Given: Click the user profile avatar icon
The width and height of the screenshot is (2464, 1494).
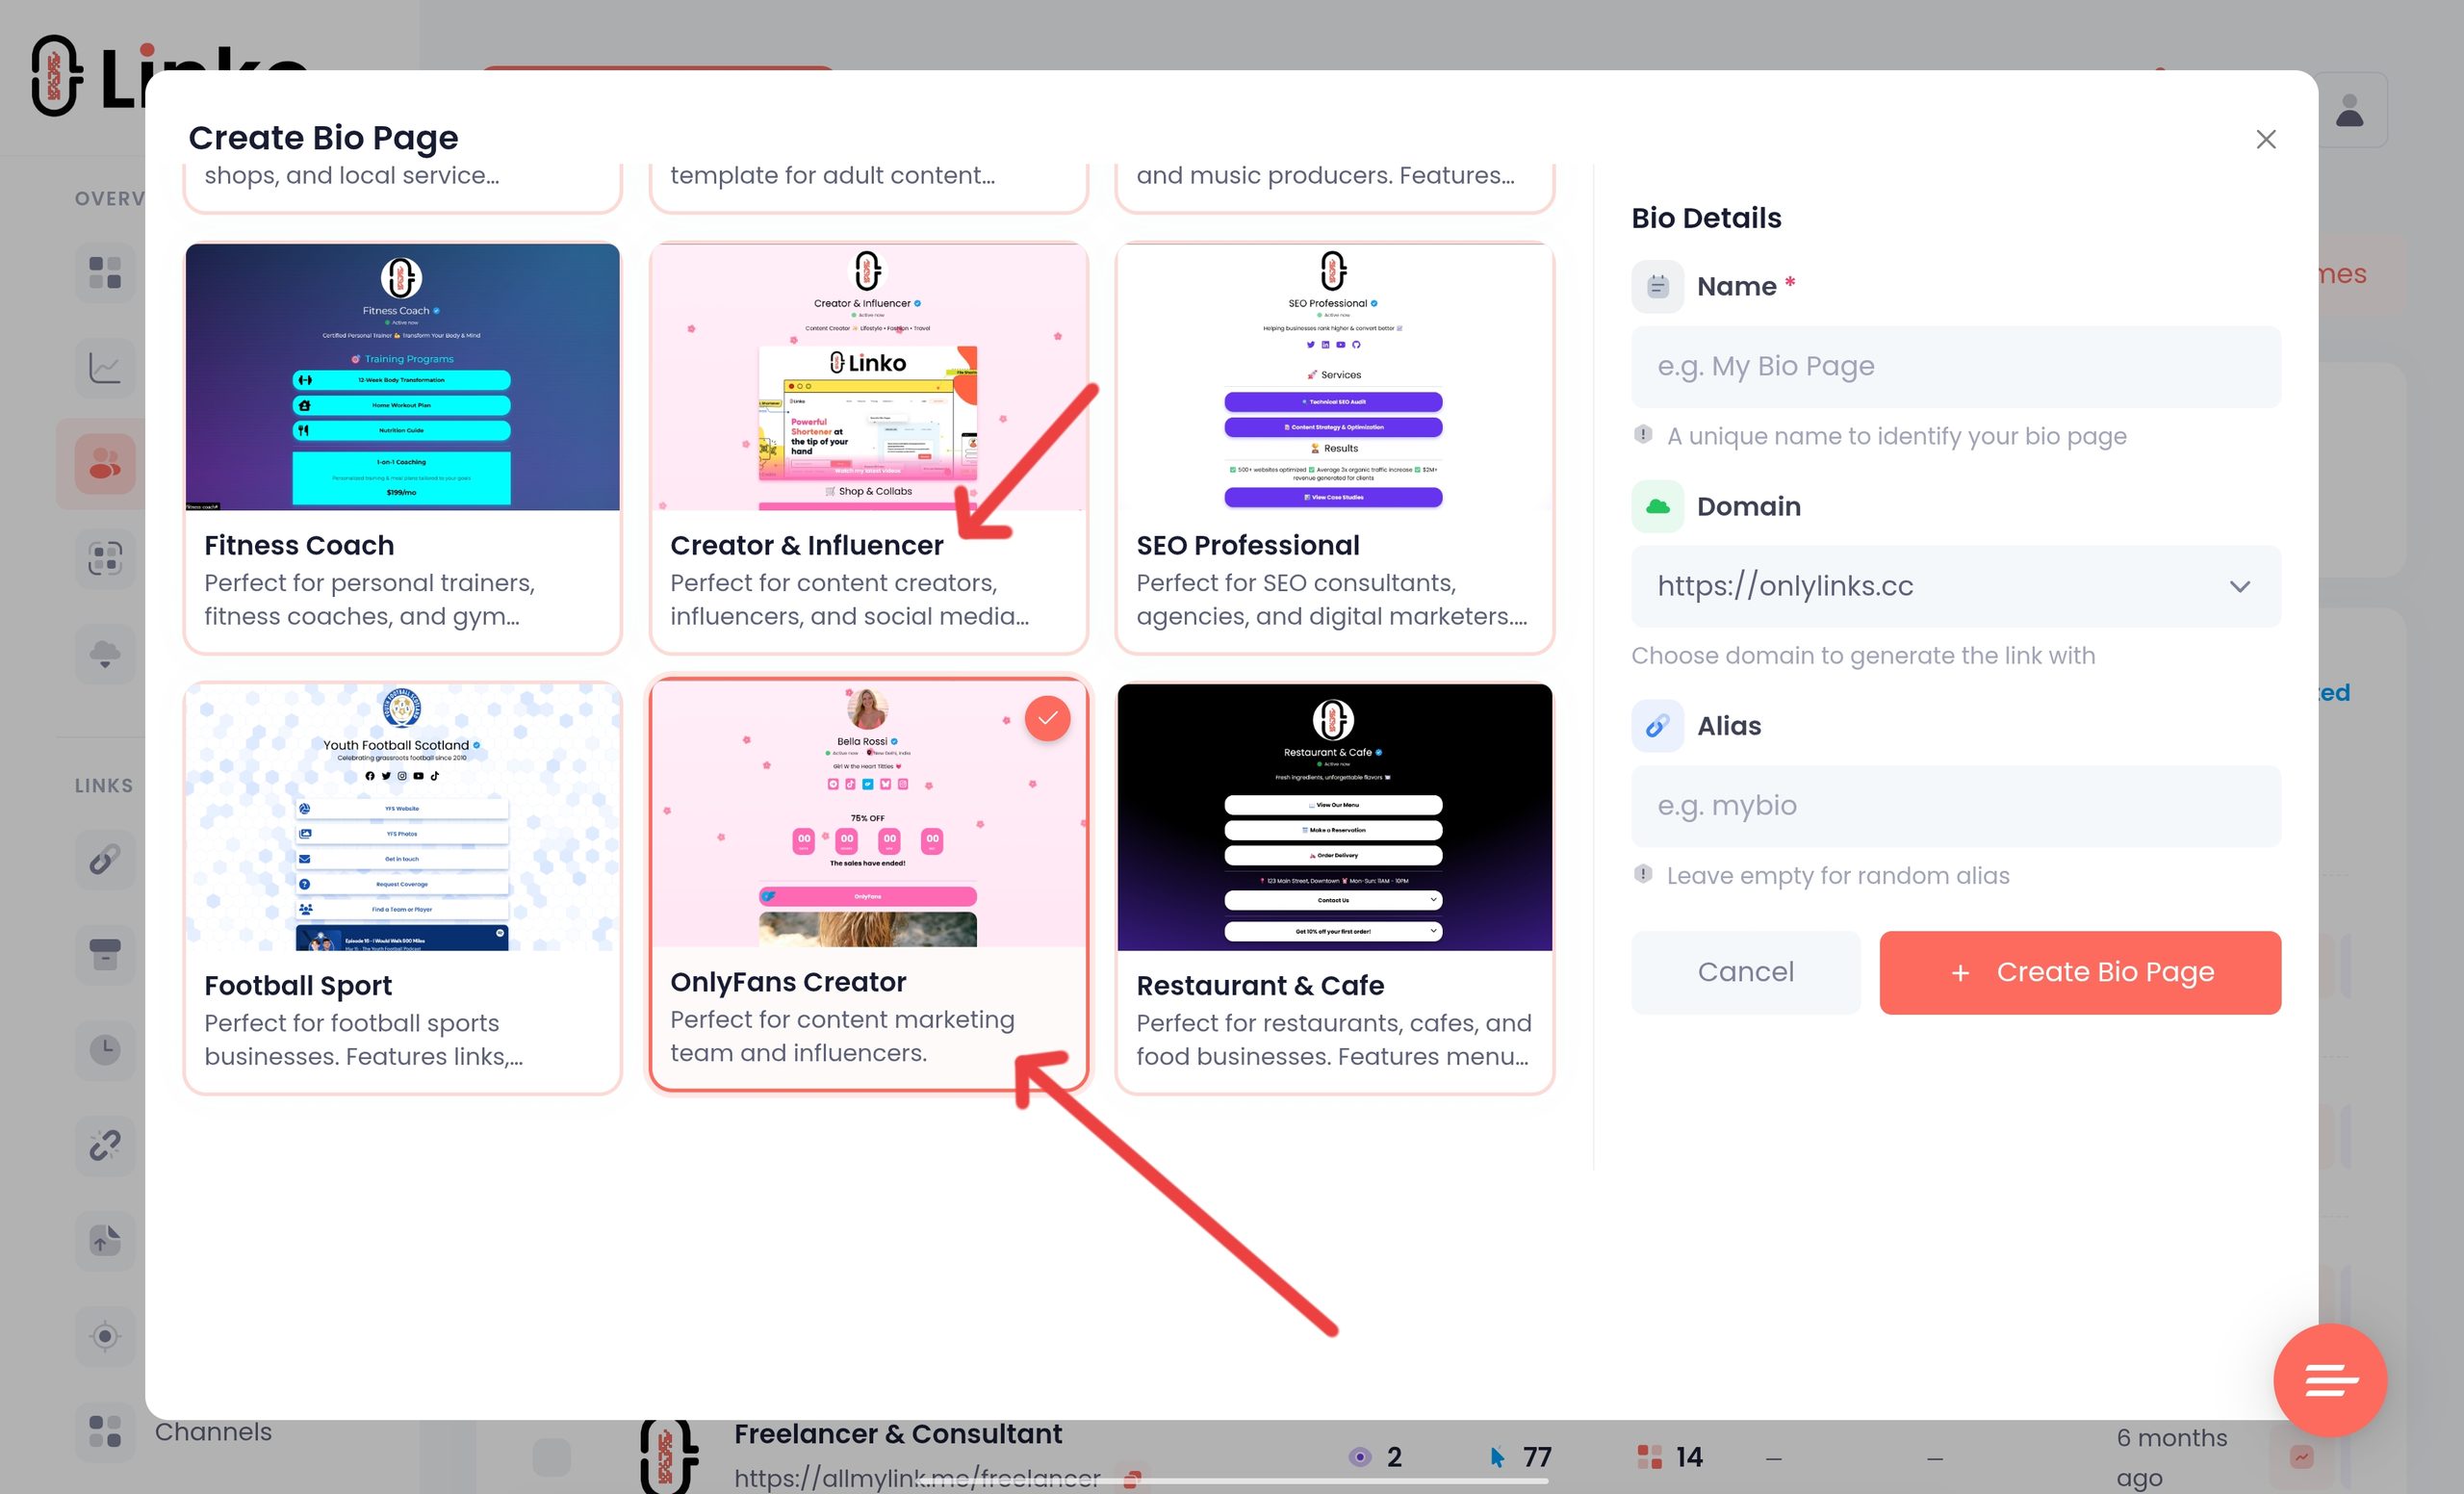Looking at the screenshot, I should pyautogui.click(x=2351, y=110).
